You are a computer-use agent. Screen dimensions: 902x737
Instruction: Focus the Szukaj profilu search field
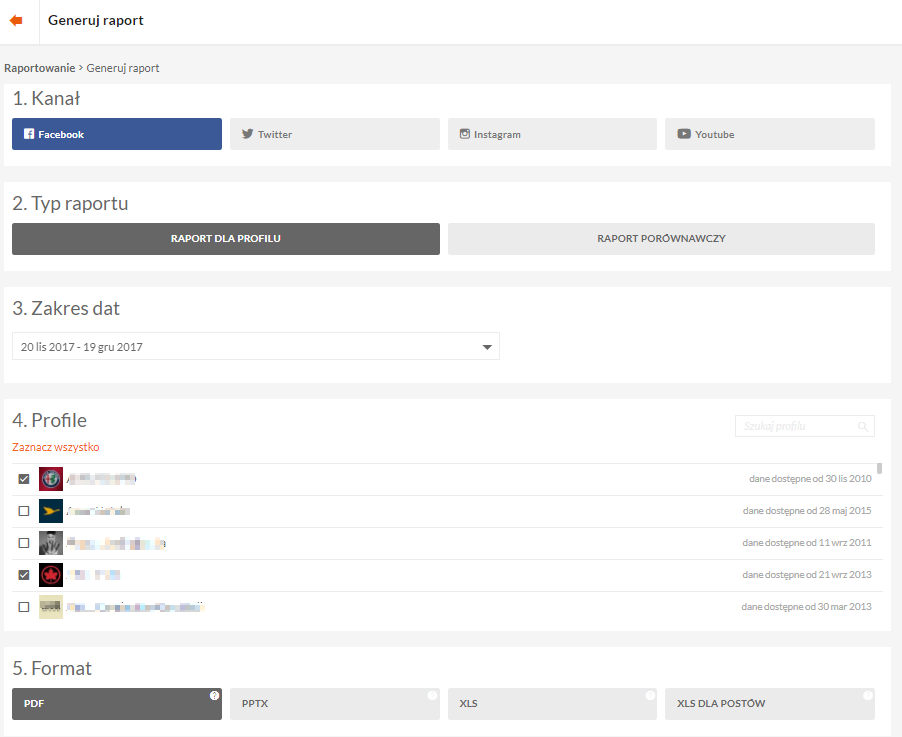pos(796,427)
